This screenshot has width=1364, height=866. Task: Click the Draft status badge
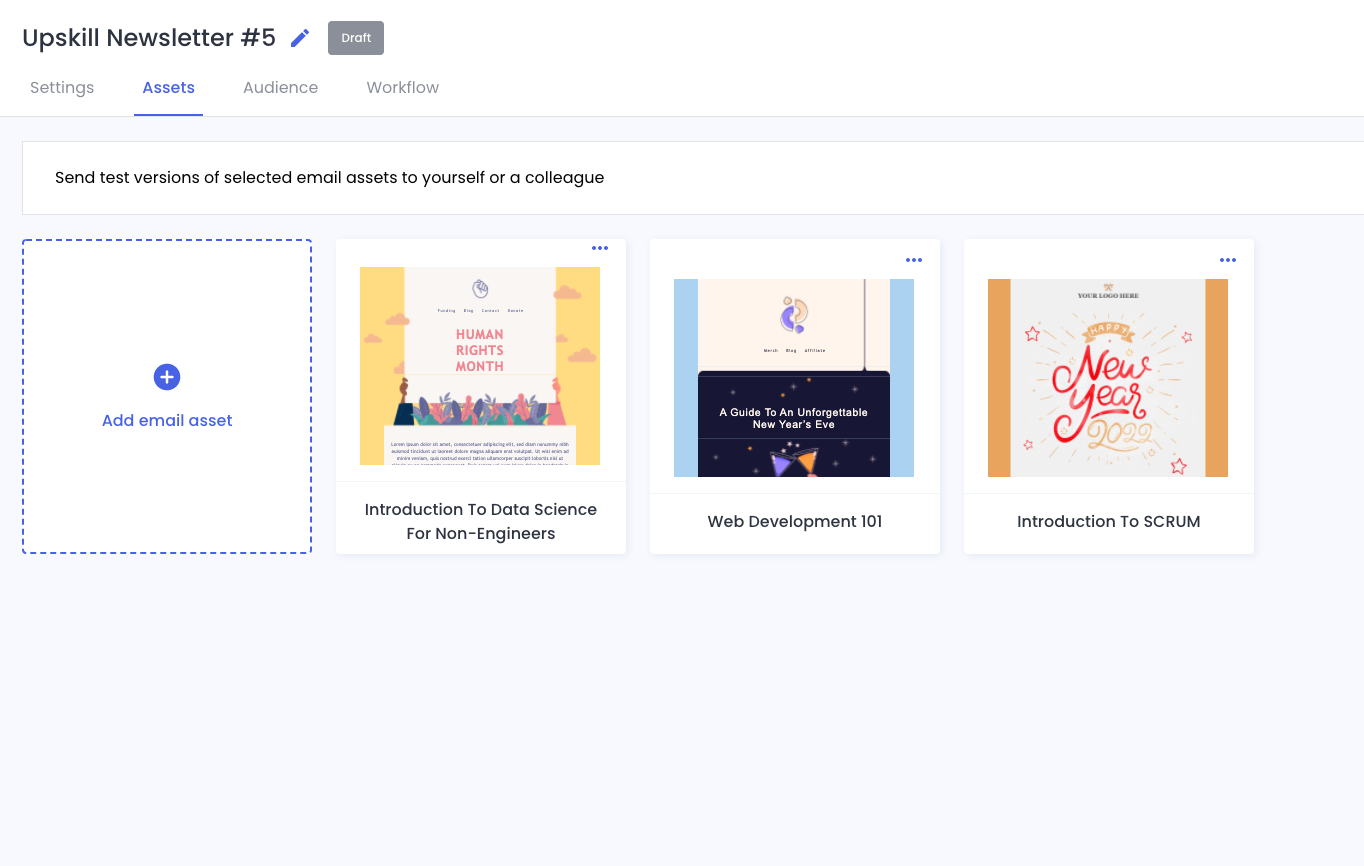point(355,38)
